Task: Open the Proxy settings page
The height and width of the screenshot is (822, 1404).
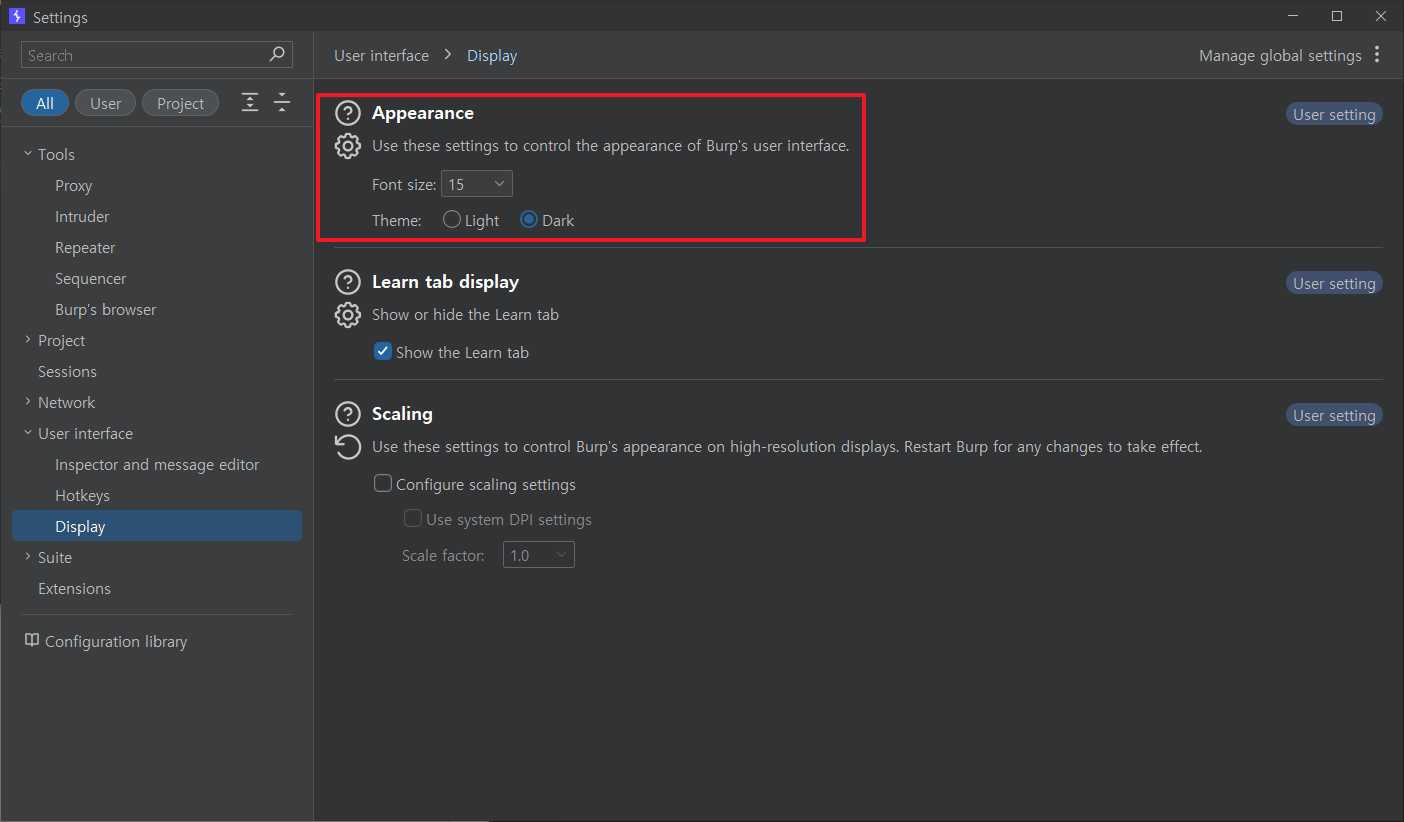Action: tap(74, 185)
